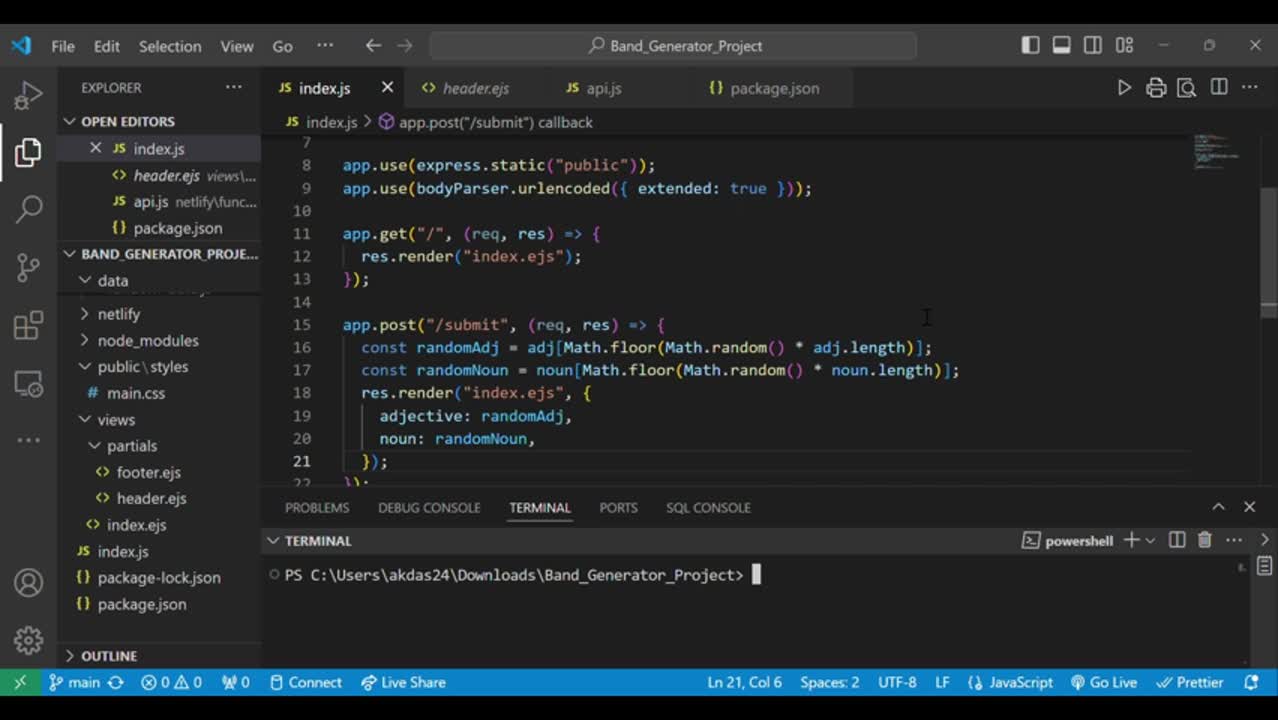Switch to the header.ejs editor tab
This screenshot has width=1278, height=720.
click(476, 88)
